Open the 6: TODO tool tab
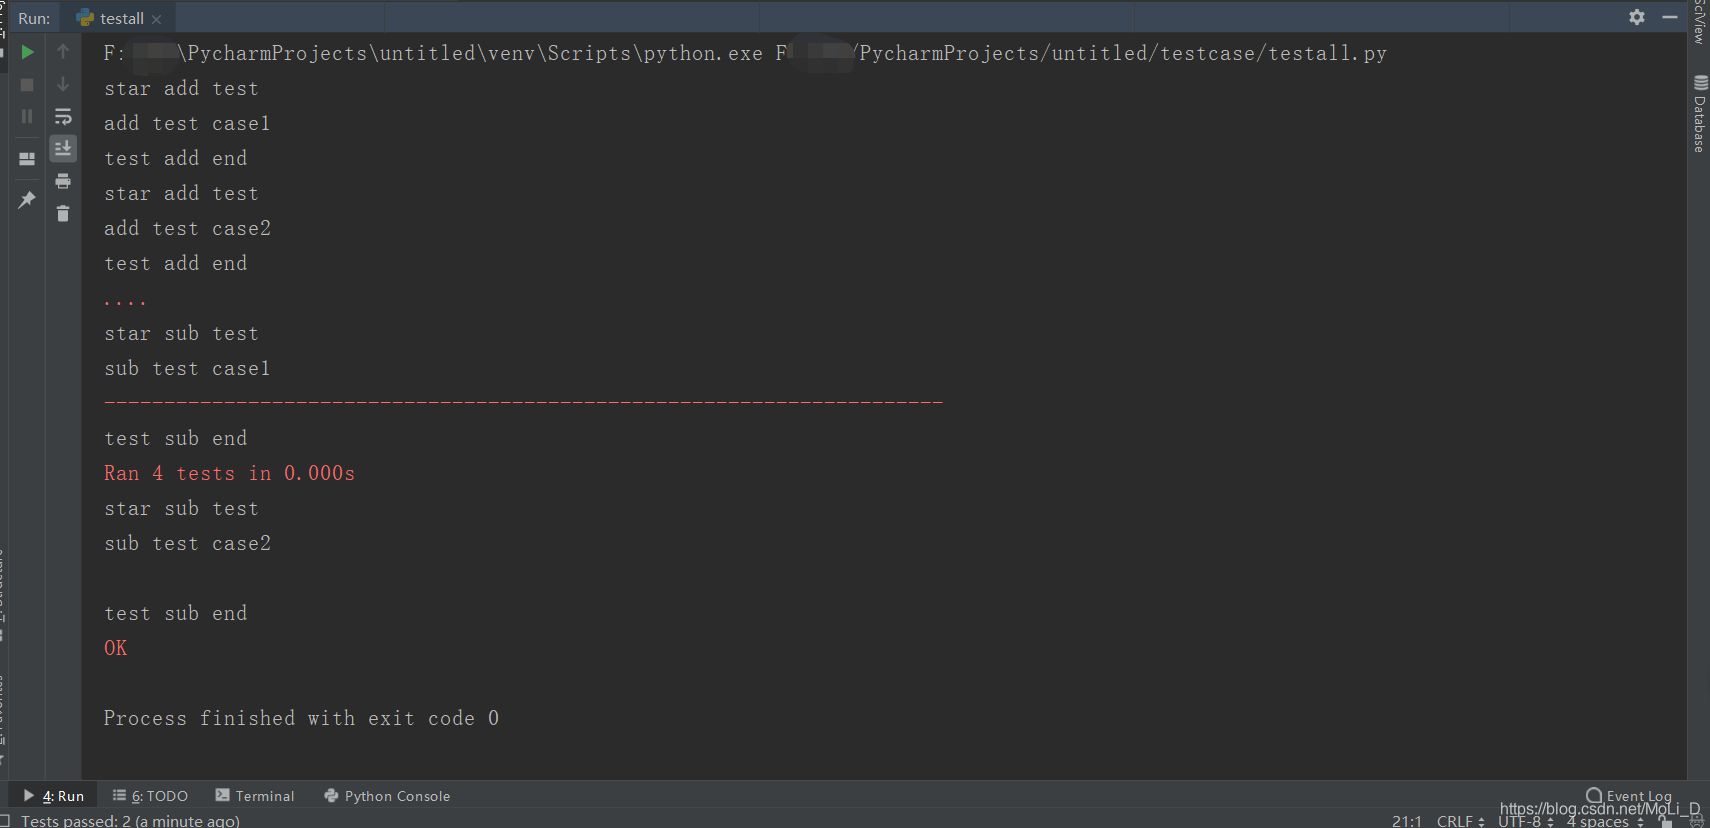Screen dimensions: 1710x828 150,796
